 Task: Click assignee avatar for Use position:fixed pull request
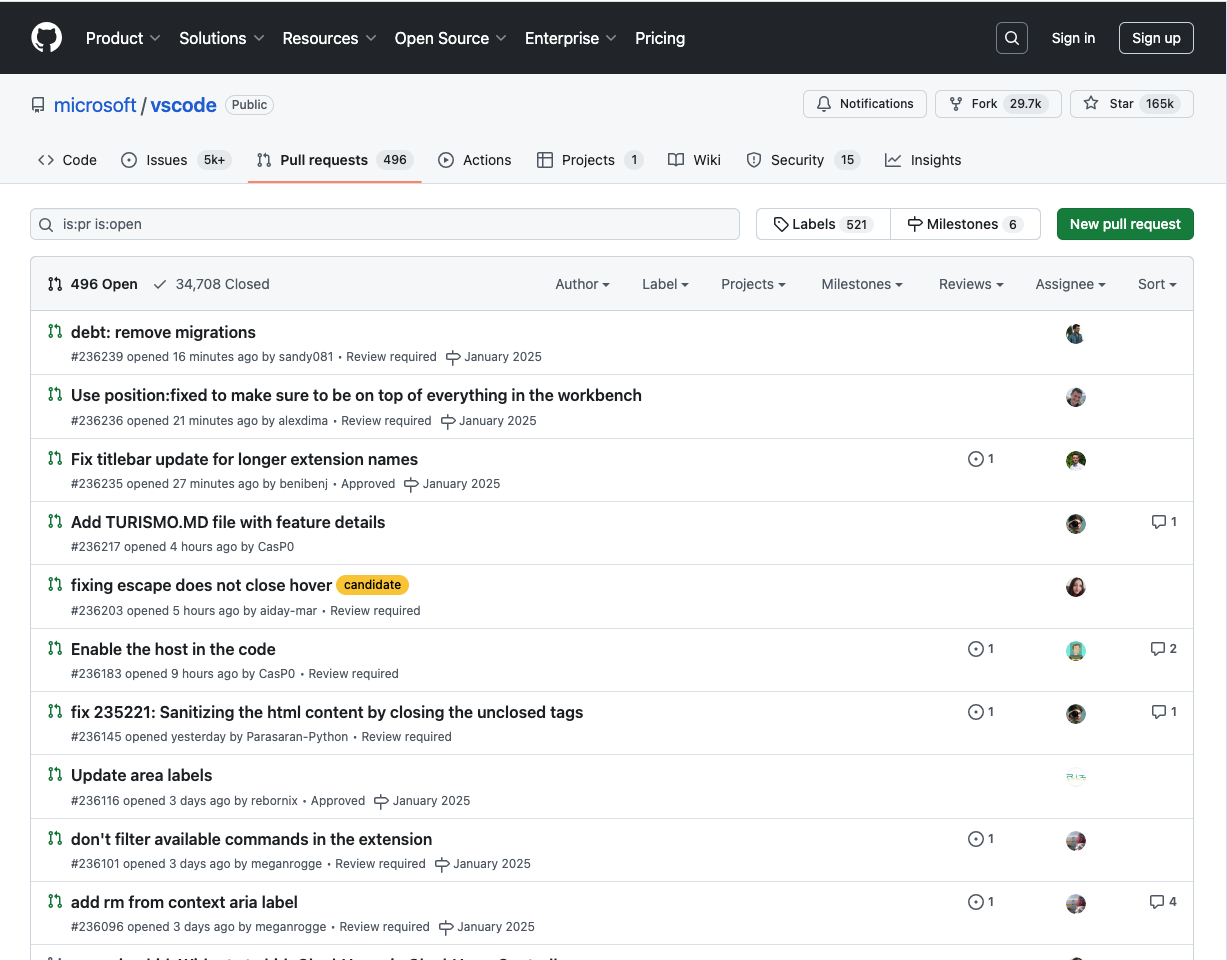(x=1076, y=397)
